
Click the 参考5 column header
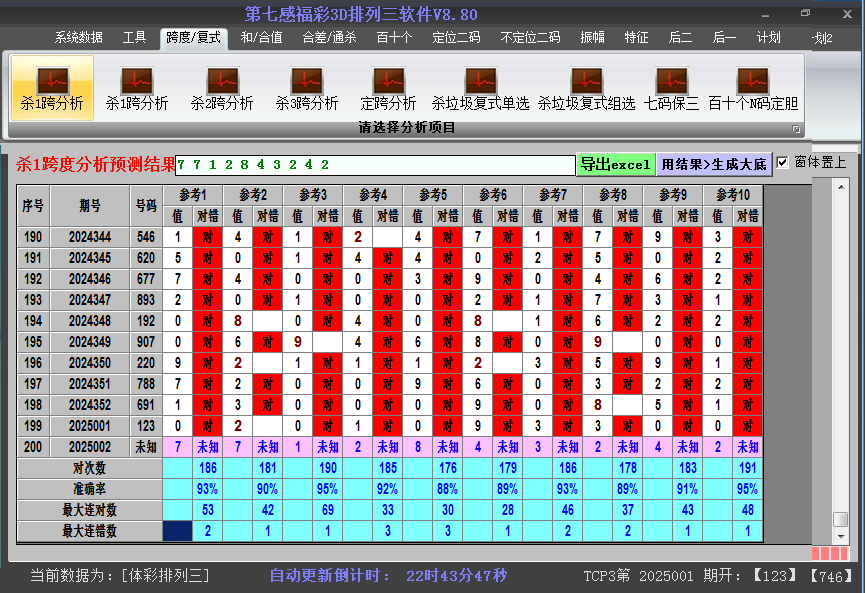[433, 195]
